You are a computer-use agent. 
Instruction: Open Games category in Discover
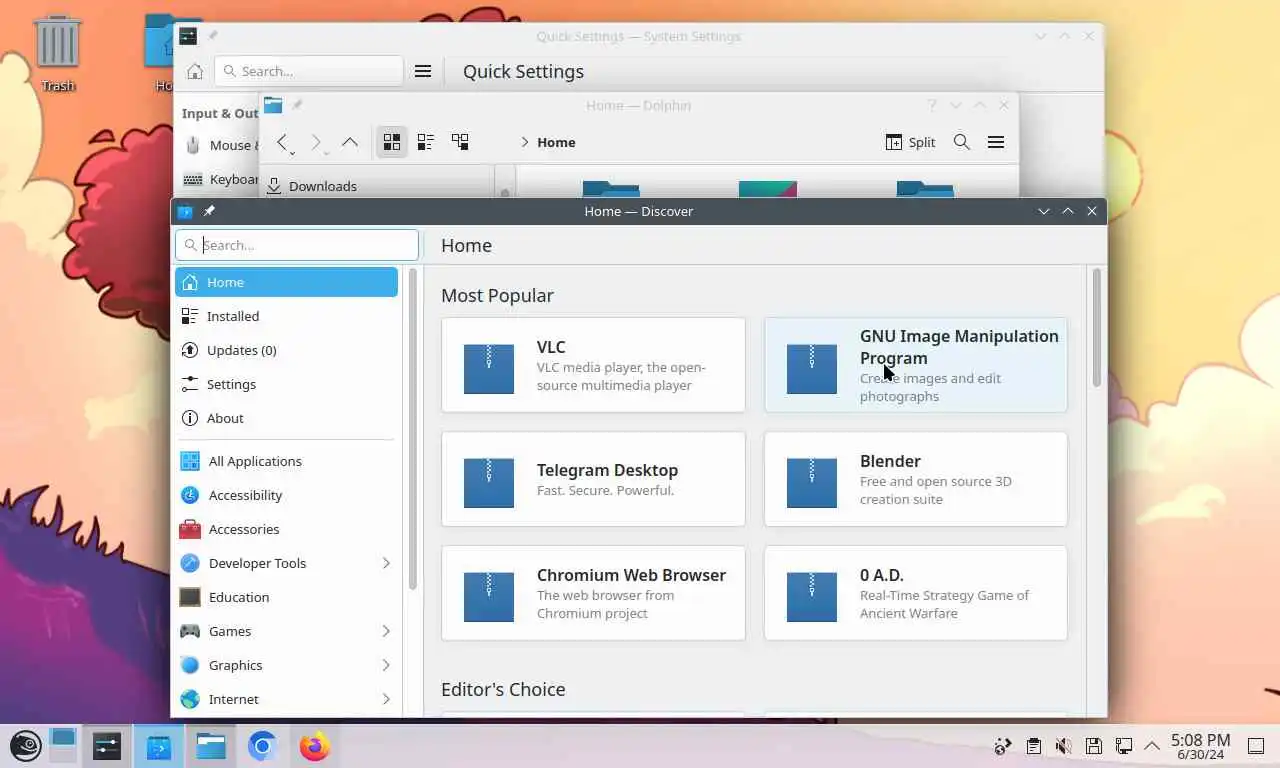coord(286,631)
